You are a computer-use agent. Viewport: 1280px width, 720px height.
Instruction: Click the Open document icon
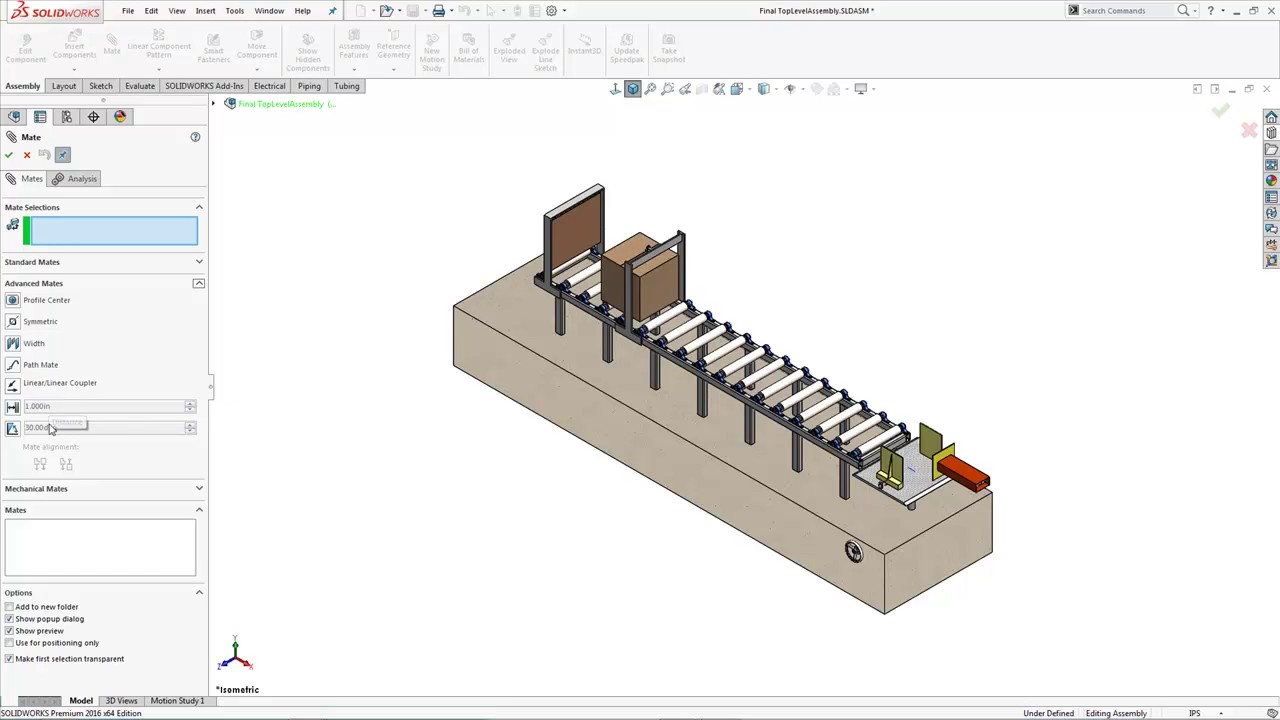(x=386, y=11)
